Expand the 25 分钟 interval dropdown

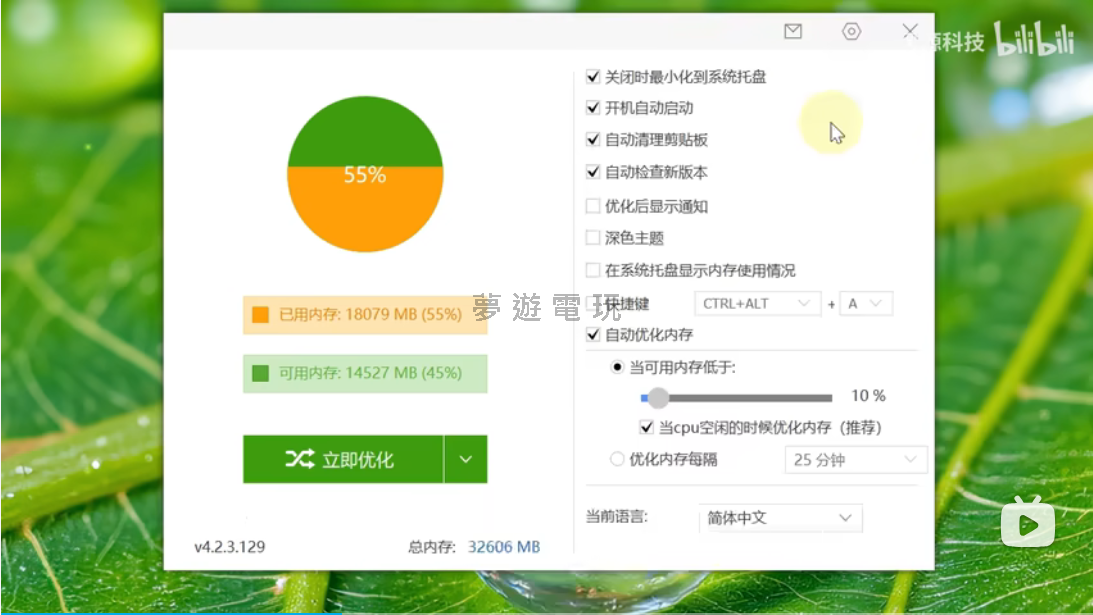(855, 460)
